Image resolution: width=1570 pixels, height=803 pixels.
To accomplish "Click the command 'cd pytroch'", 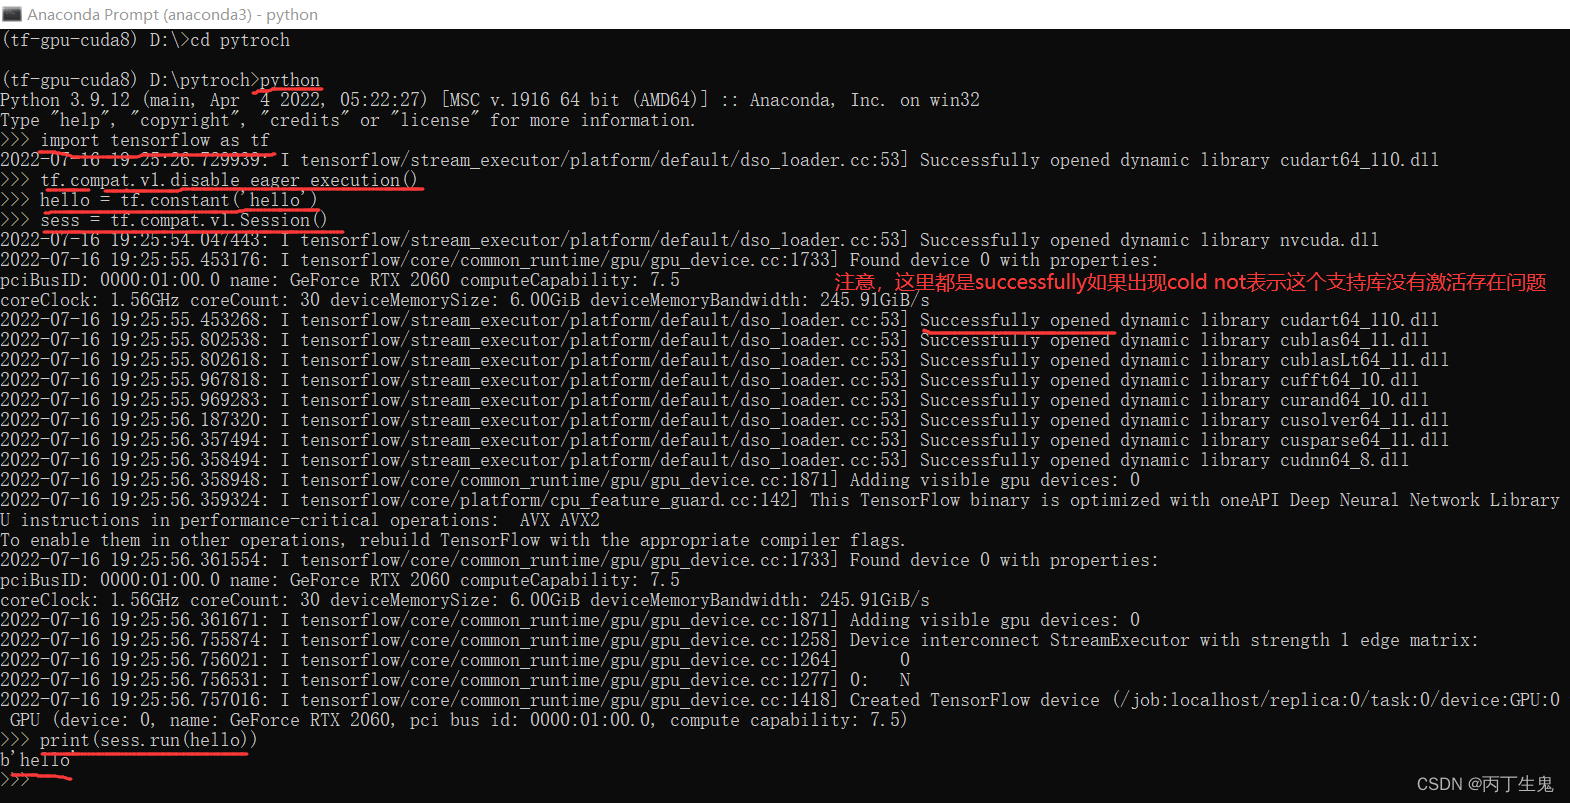I will pos(240,40).
